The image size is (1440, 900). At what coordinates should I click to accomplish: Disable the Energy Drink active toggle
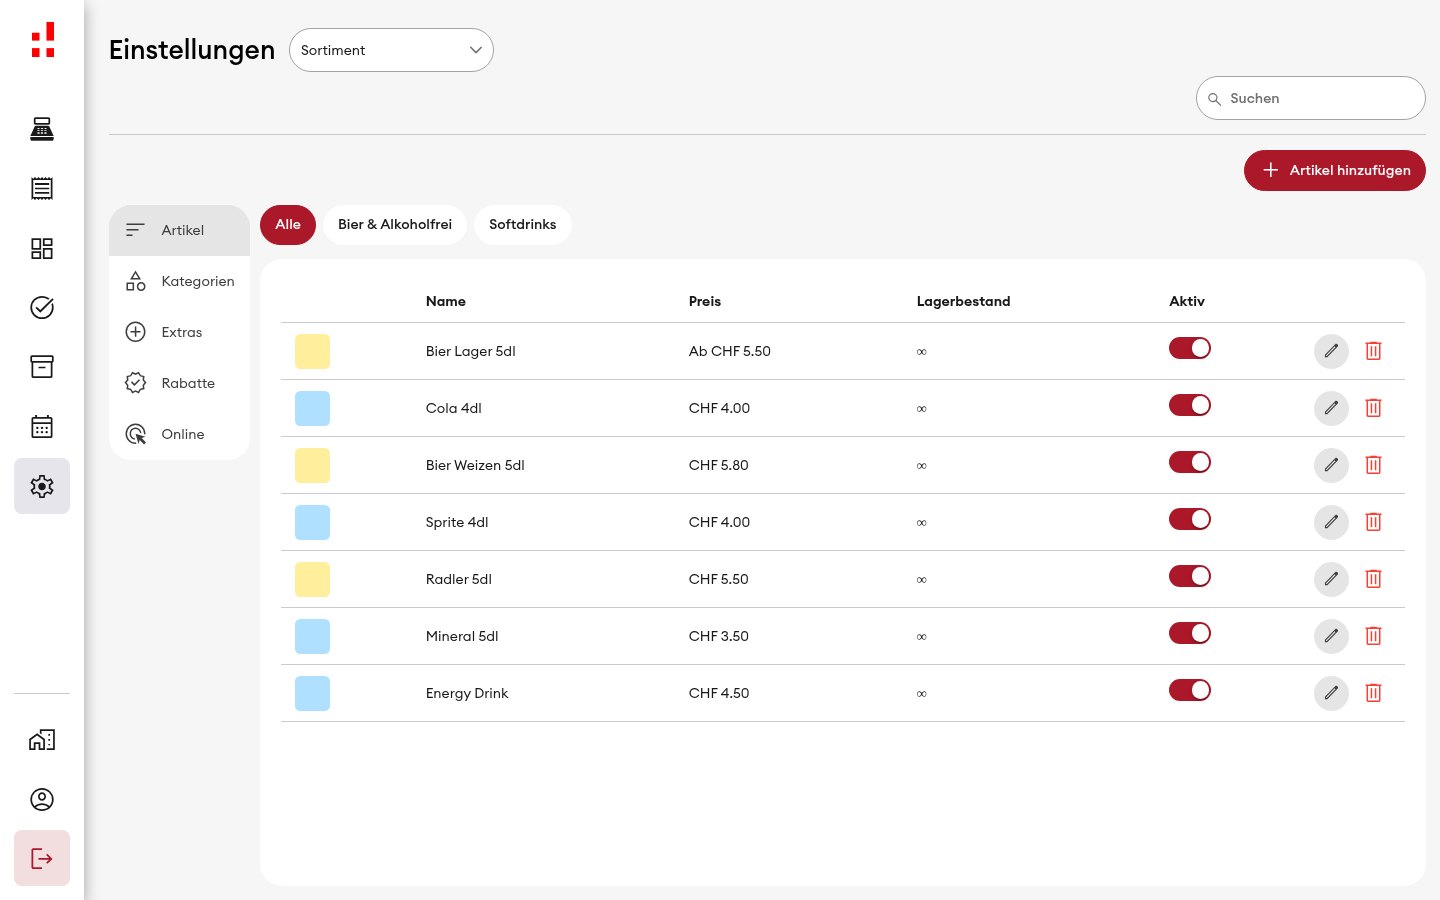click(1190, 690)
